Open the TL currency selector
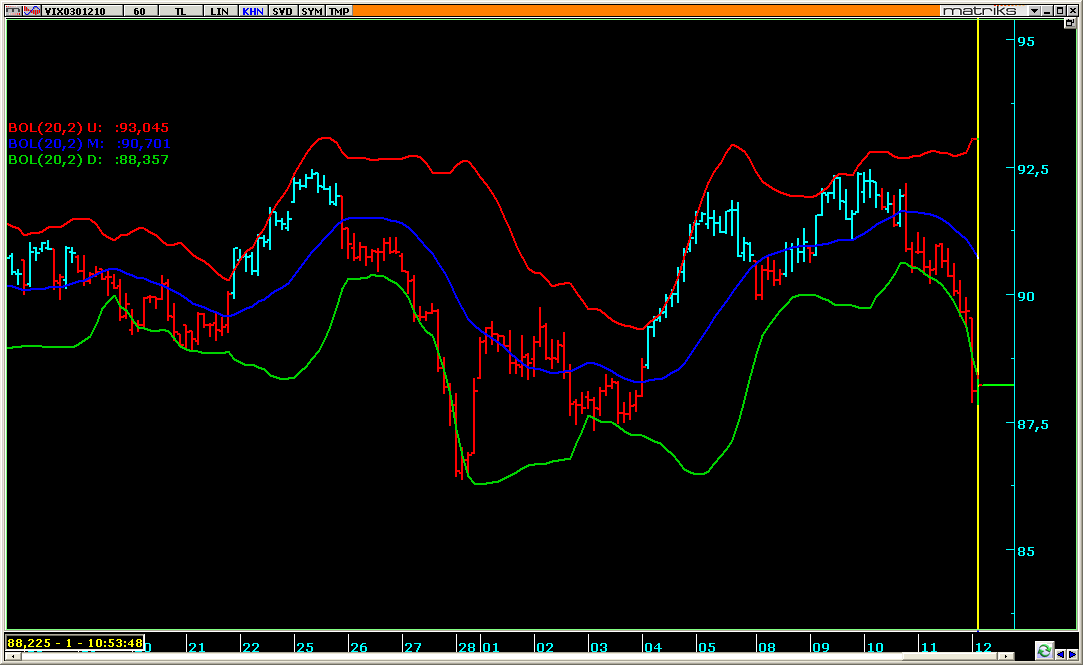 (x=179, y=11)
